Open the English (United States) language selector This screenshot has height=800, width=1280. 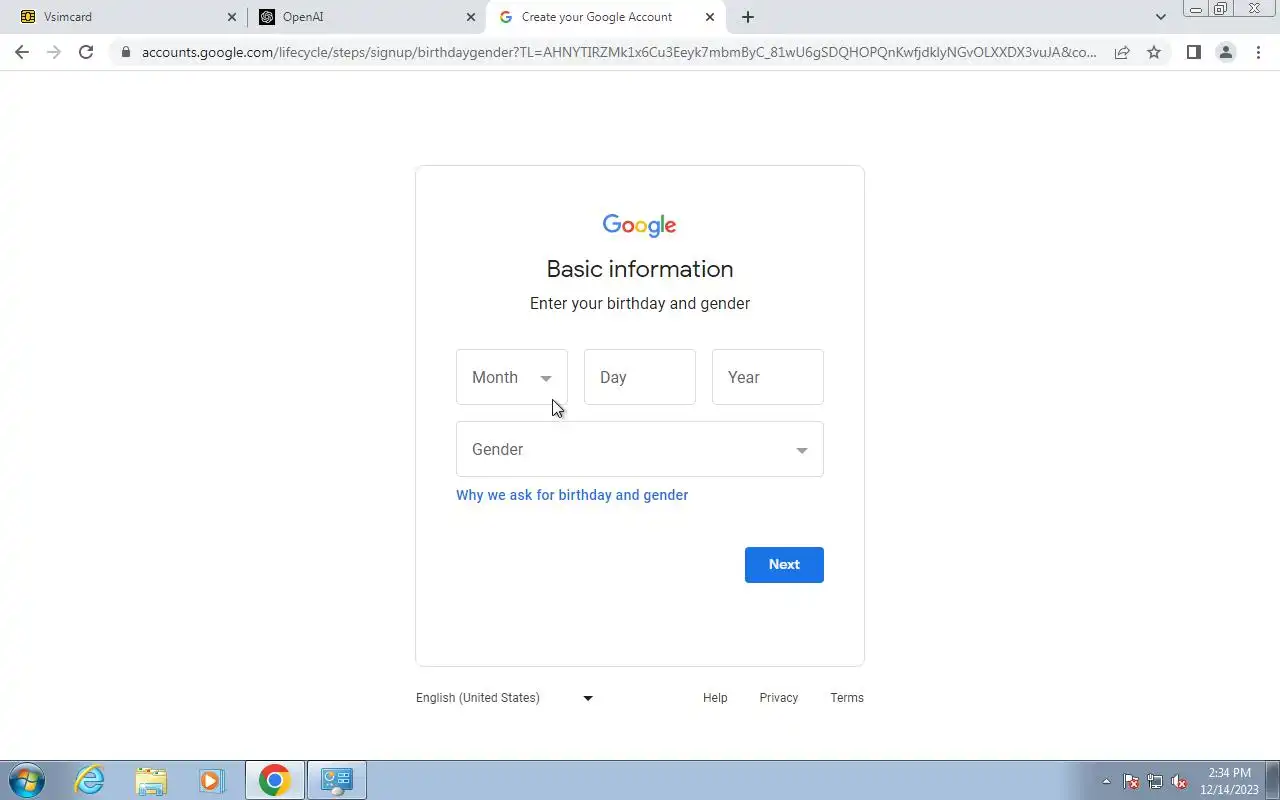[505, 698]
